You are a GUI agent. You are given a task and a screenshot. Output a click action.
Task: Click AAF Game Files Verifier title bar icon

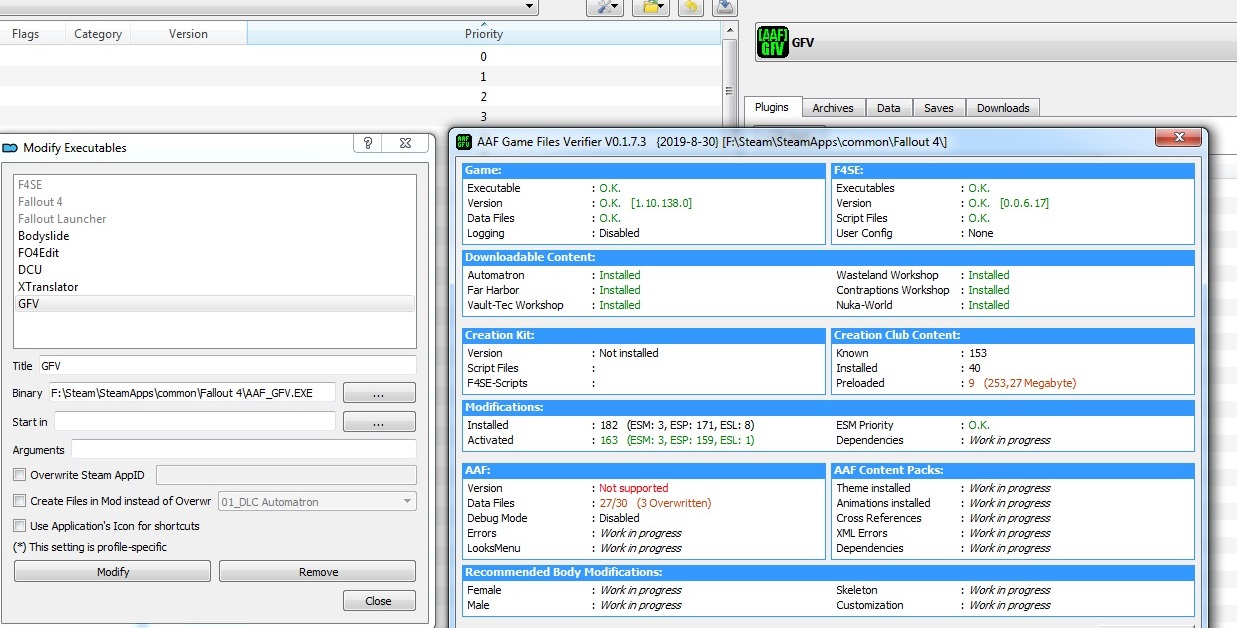[x=465, y=142]
